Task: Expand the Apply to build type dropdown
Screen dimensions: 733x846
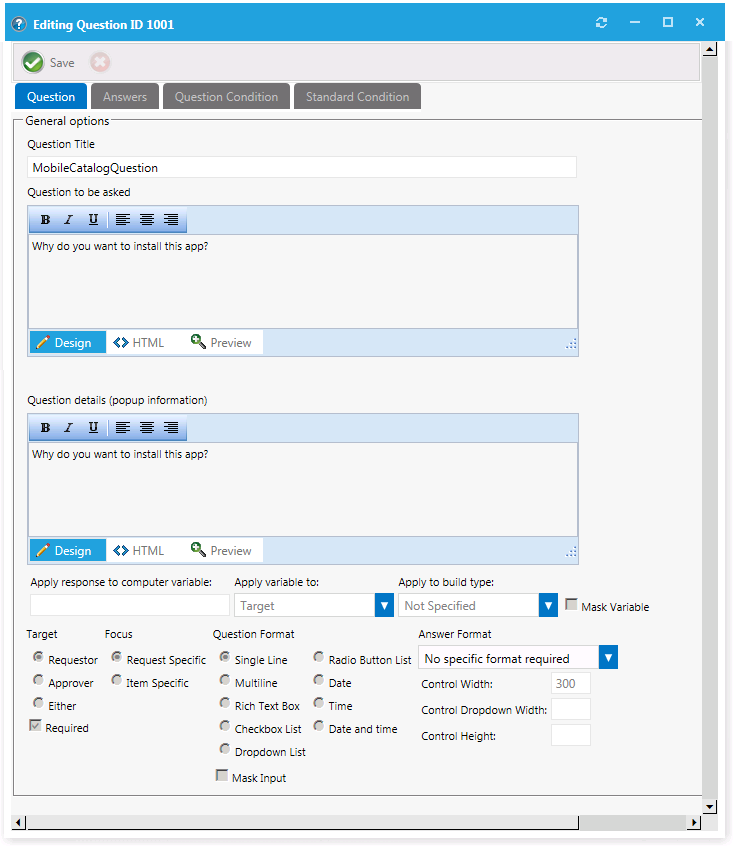Action: [x=548, y=605]
